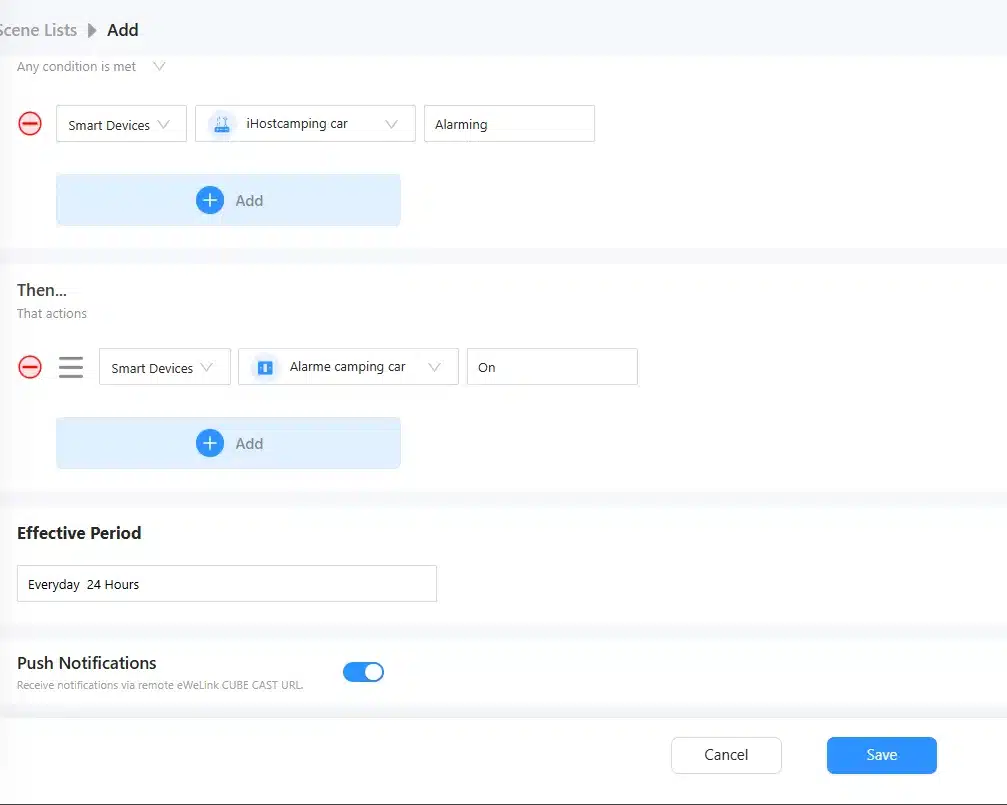The image size is (1007, 805).
Task: Remove the iHostcamping car condition row
Action: (x=30, y=124)
